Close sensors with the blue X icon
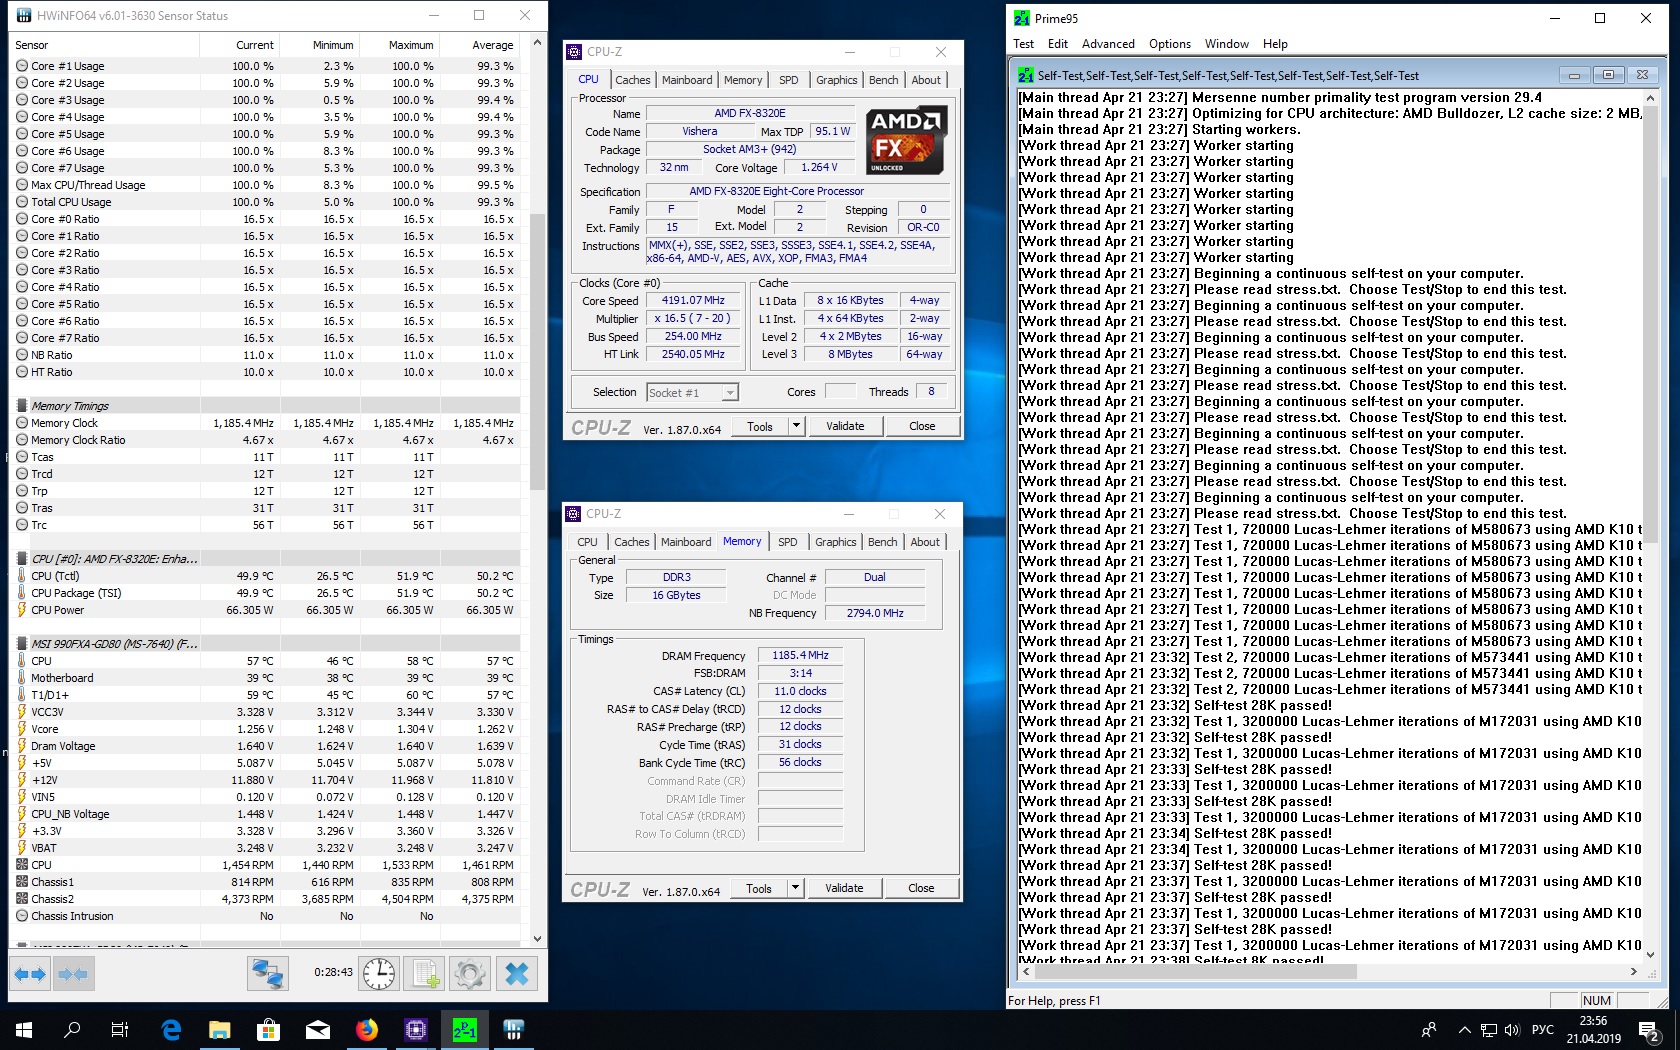Screen dimensions: 1680x1050 516,973
